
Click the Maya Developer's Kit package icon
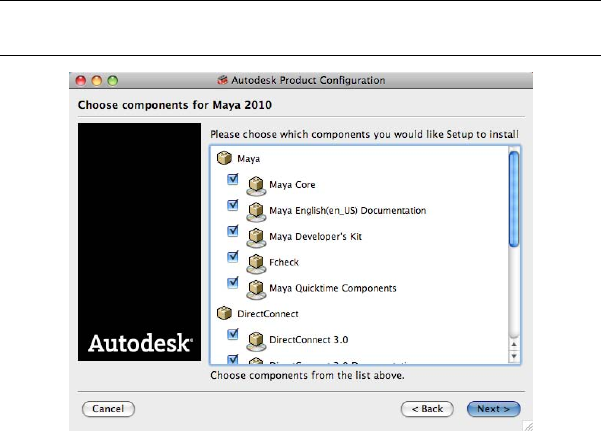click(256, 237)
